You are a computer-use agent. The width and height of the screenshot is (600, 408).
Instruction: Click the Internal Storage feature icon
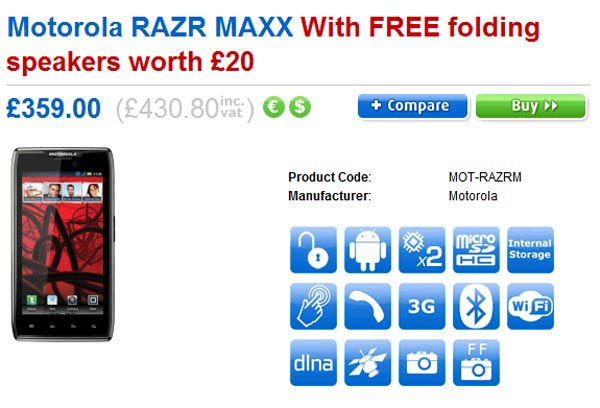(530, 250)
